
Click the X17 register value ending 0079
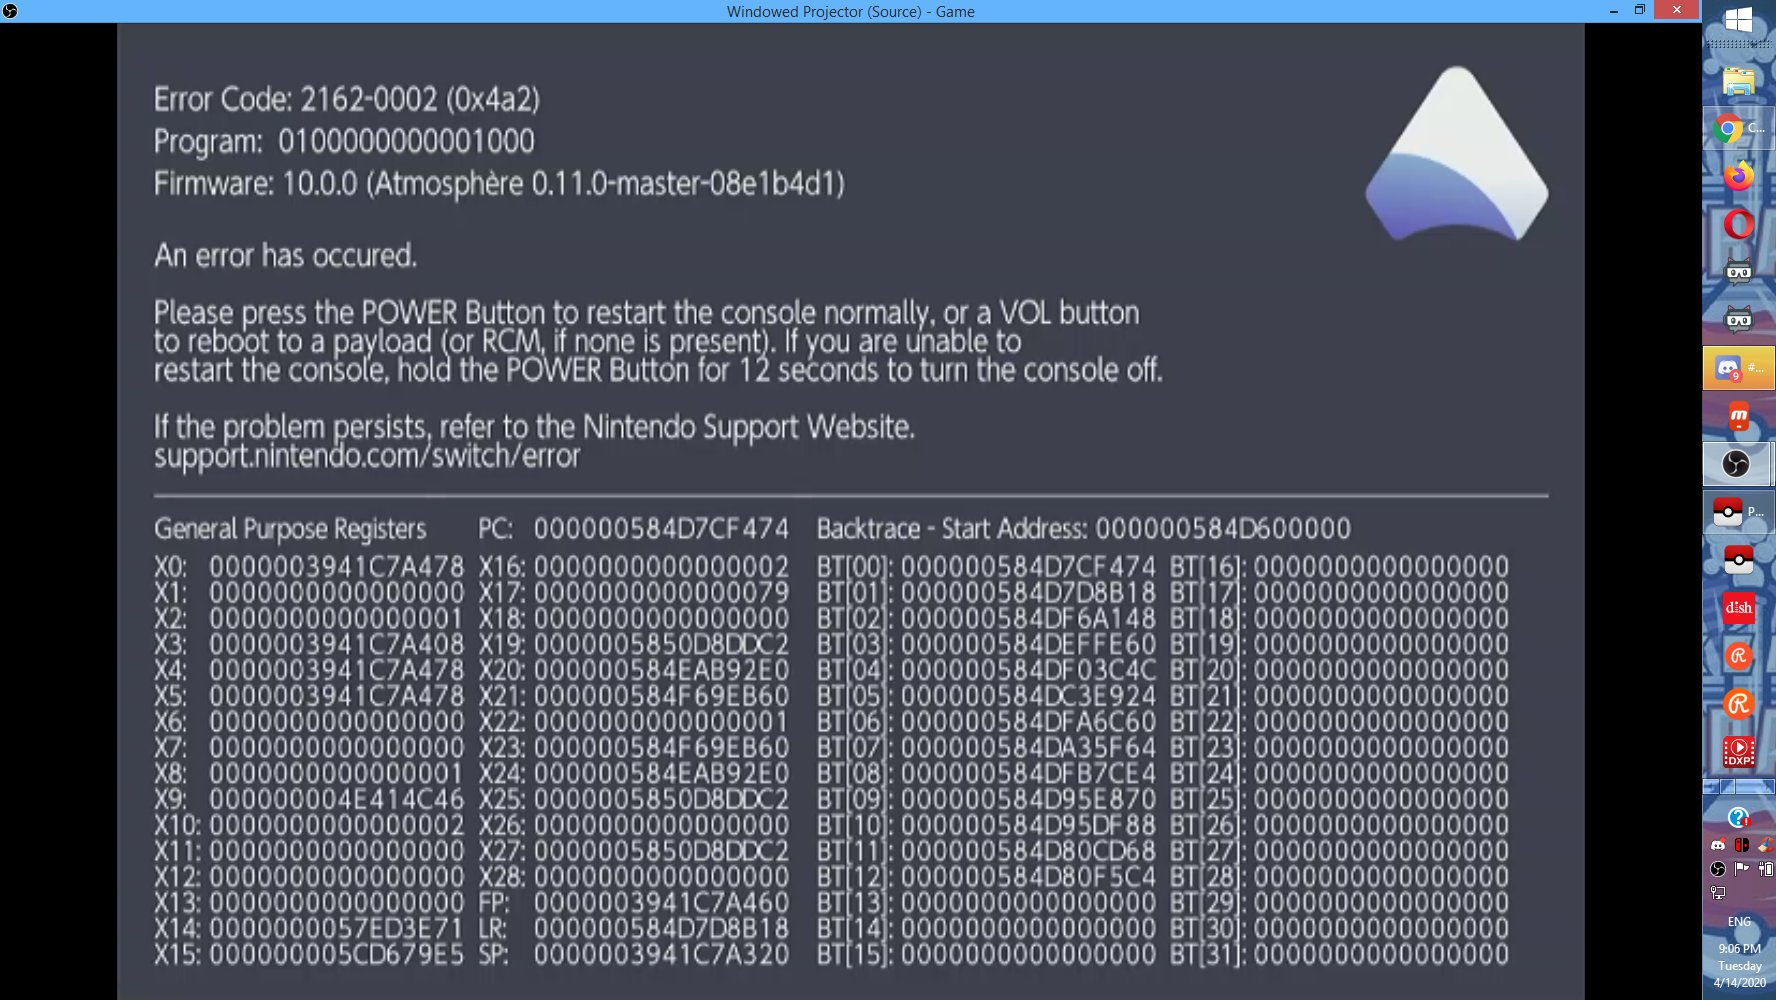(x=661, y=592)
